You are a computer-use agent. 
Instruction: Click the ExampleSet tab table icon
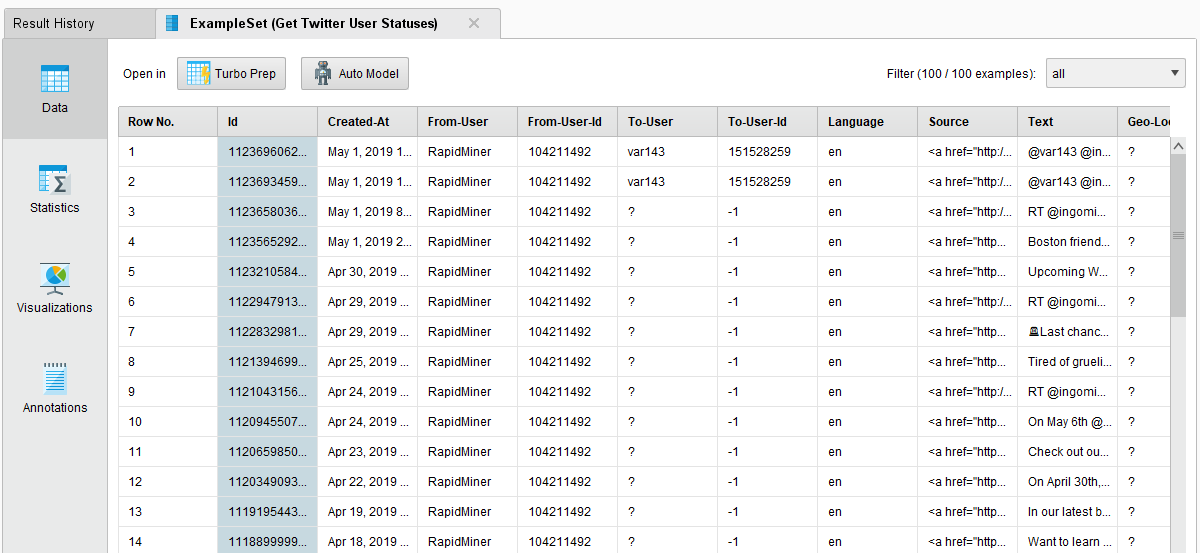pyautogui.click(x=173, y=23)
